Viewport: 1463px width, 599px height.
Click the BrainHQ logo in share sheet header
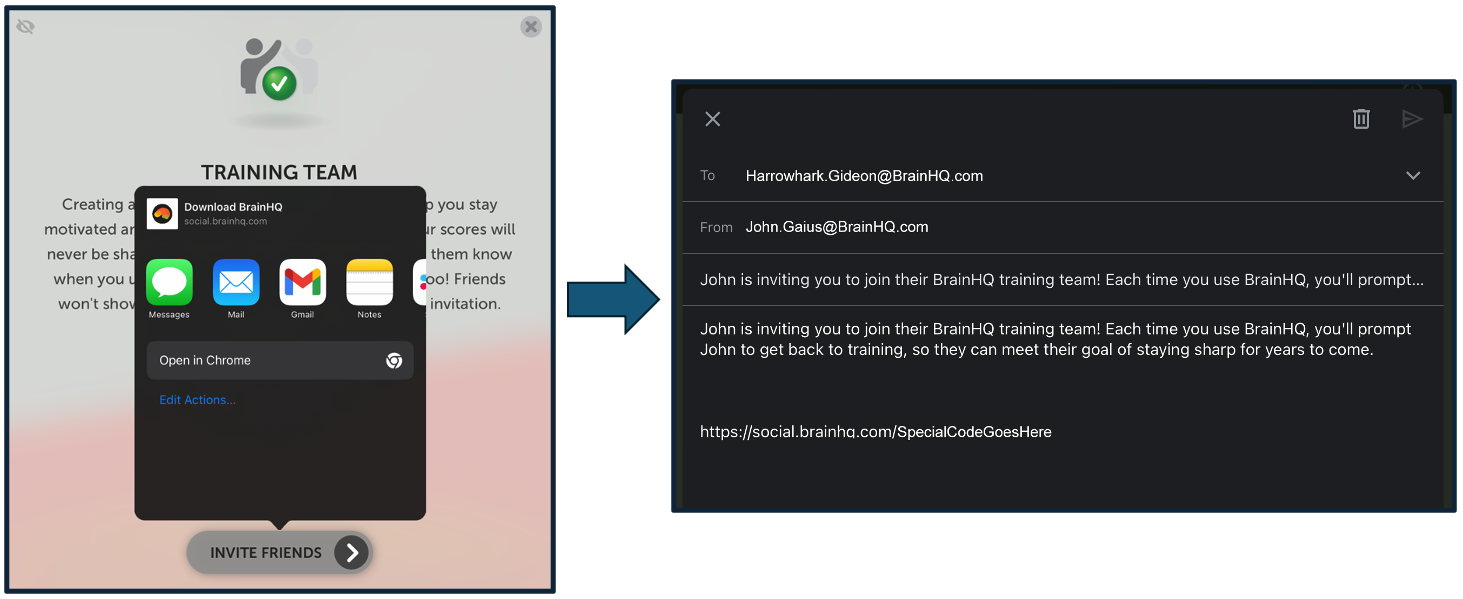(162, 213)
